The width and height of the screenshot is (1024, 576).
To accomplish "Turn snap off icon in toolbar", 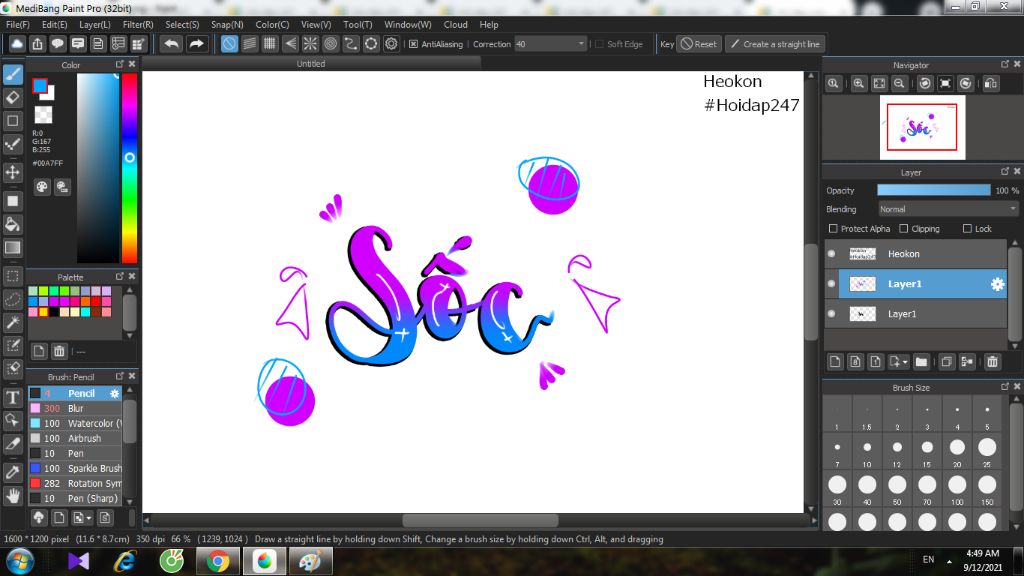I will 229,44.
